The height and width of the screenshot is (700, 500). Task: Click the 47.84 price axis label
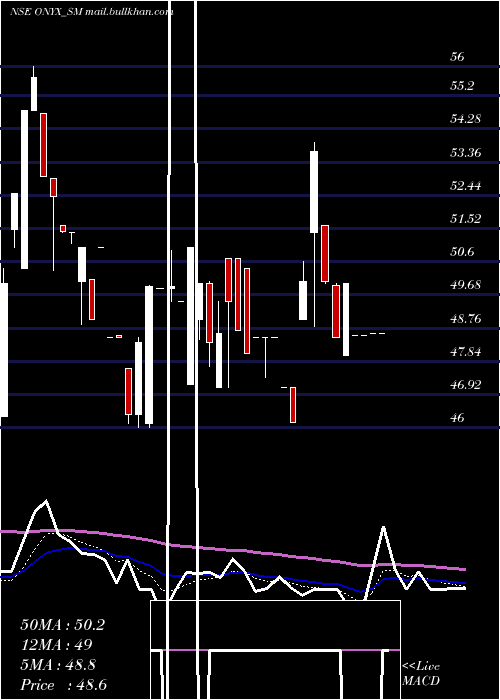pos(466,352)
